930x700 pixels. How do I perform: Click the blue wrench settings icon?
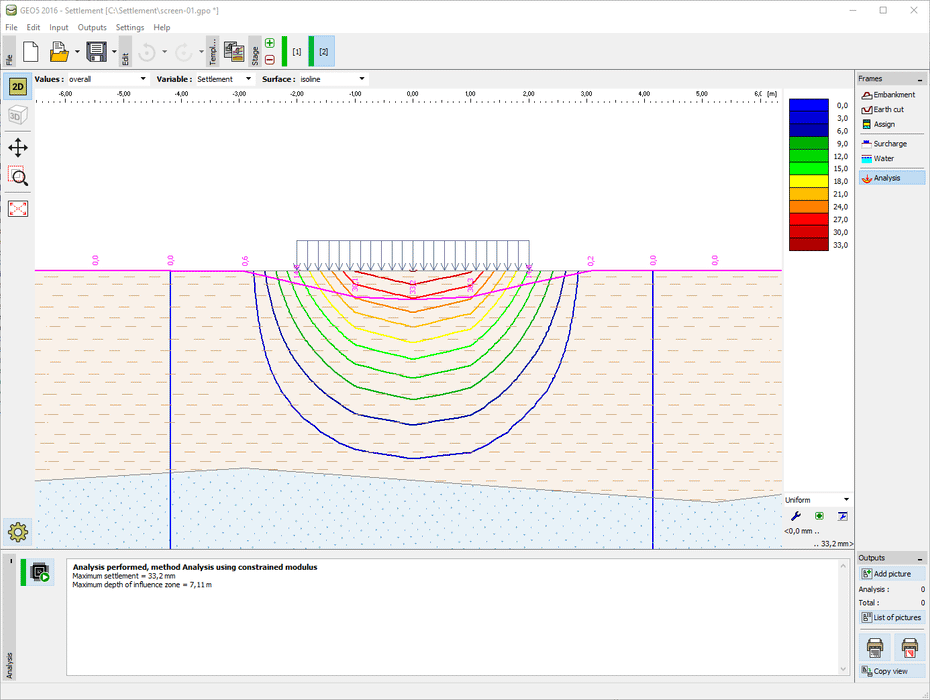(x=796, y=516)
